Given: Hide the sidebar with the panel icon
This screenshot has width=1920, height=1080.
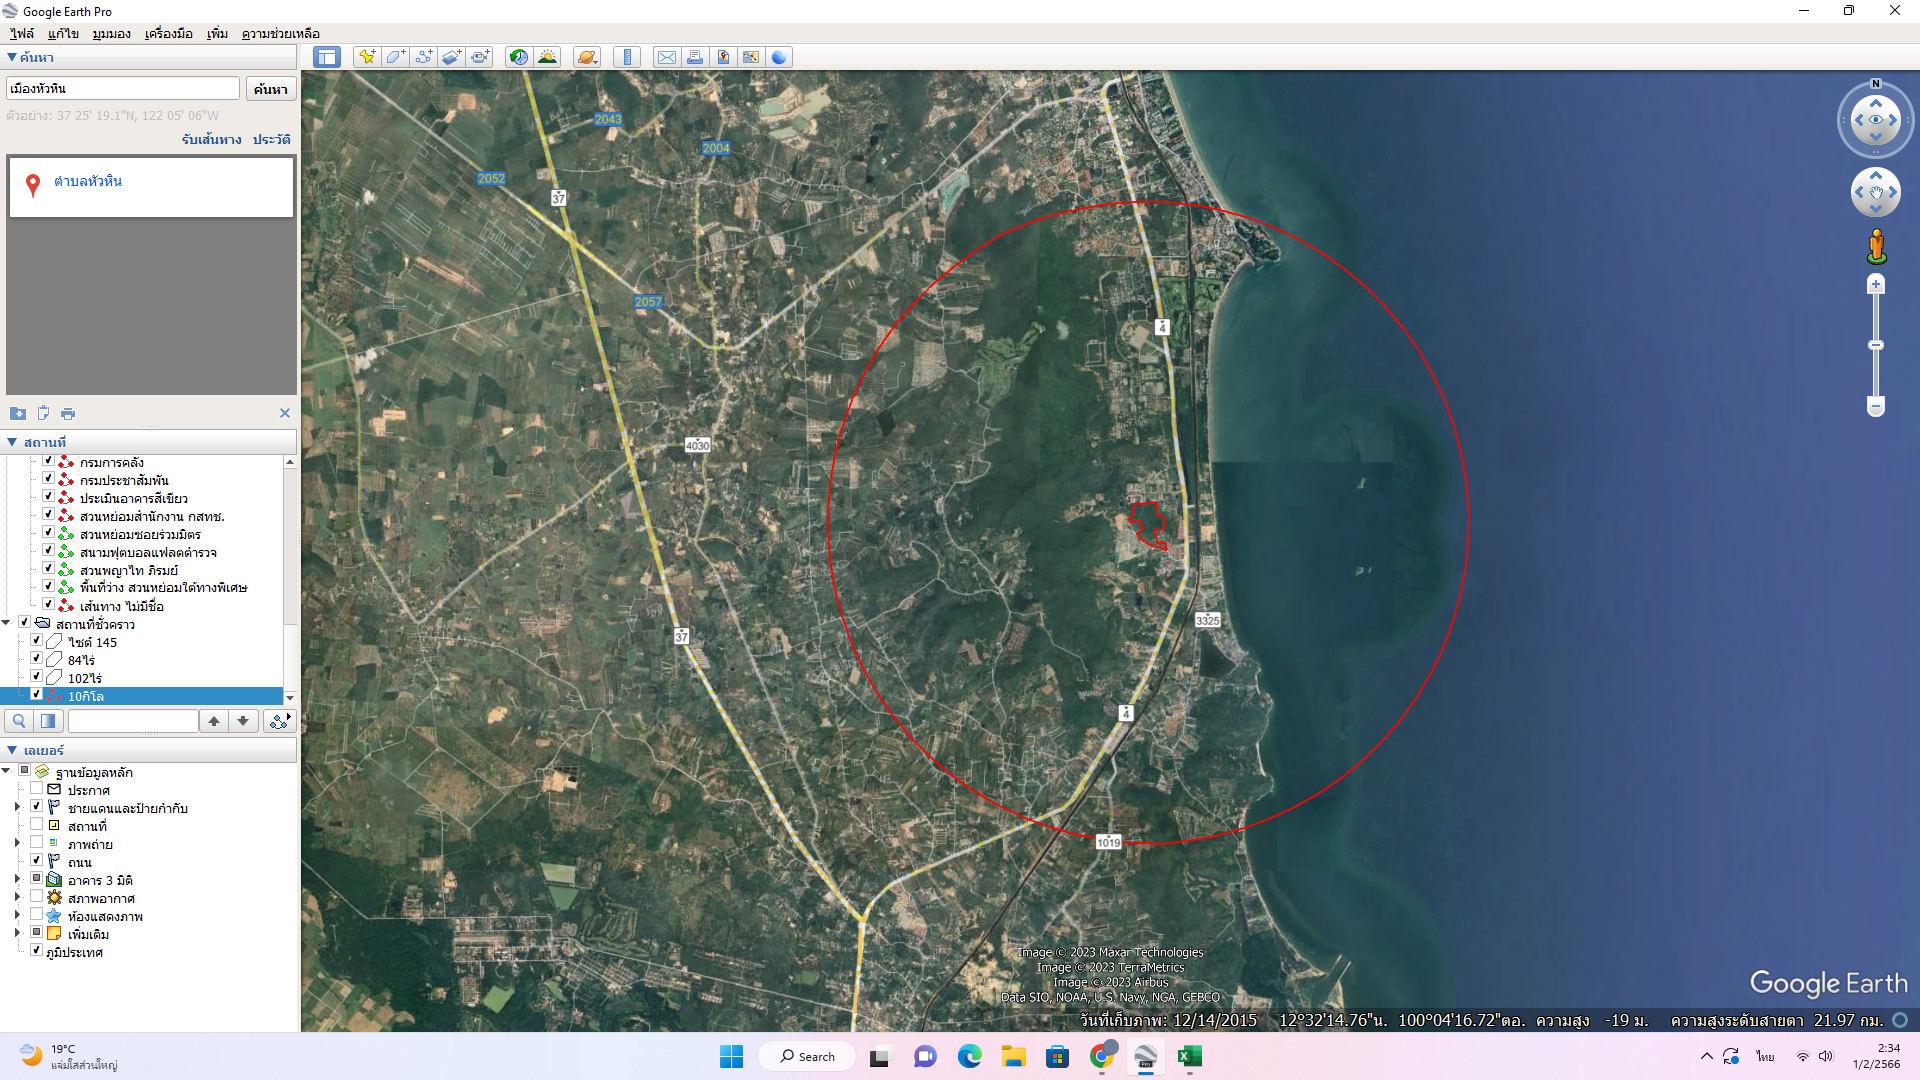Looking at the screenshot, I should (x=326, y=57).
